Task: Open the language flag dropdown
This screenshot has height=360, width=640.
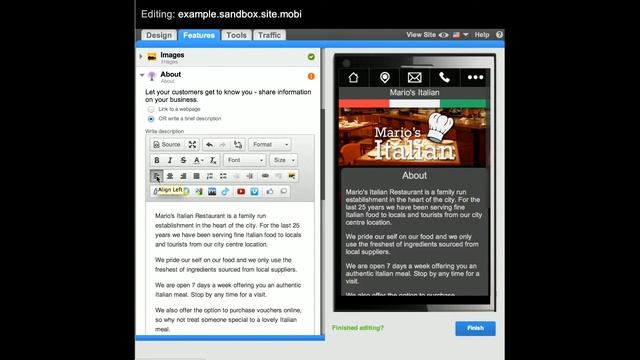Action: [x=460, y=35]
